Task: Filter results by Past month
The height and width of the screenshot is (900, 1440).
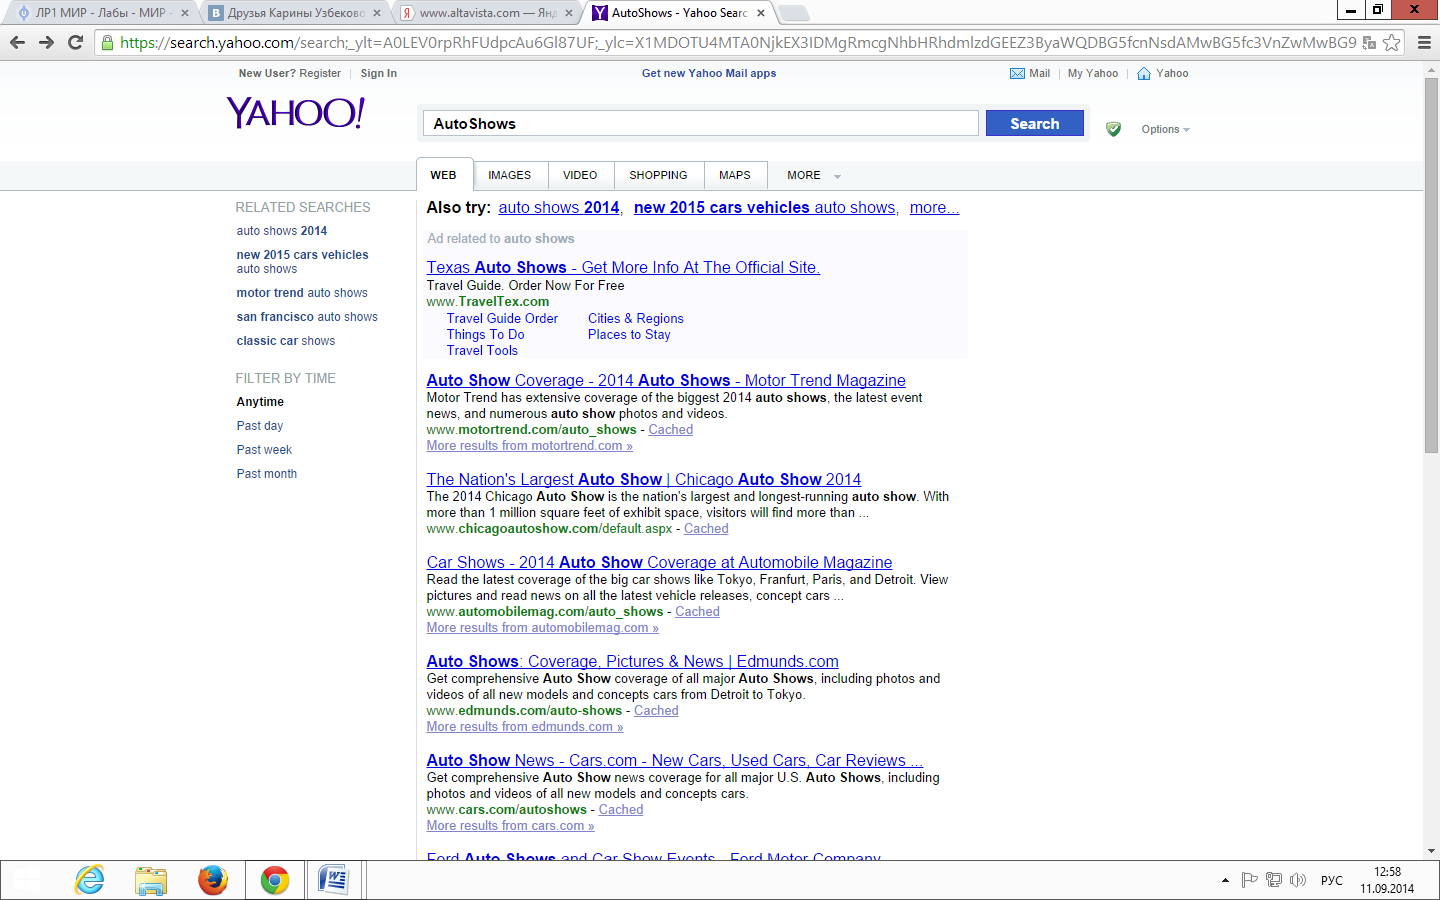Action: click(x=267, y=474)
